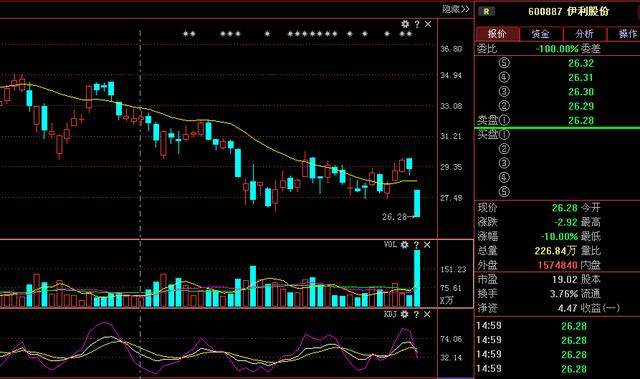640x379 pixels.
Task: Close the KDJ indicator panel
Action: coord(427,315)
